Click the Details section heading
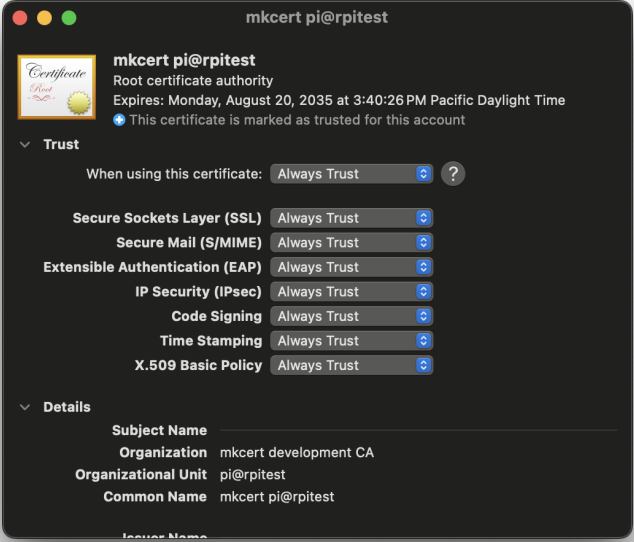This screenshot has height=542, width=634. (67, 407)
